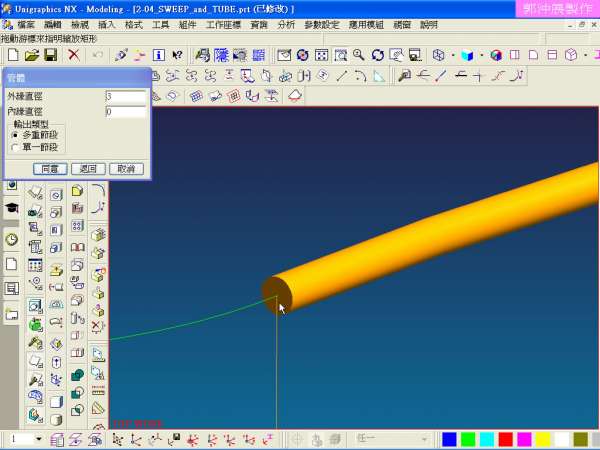Click the New file icon

pos(13,55)
